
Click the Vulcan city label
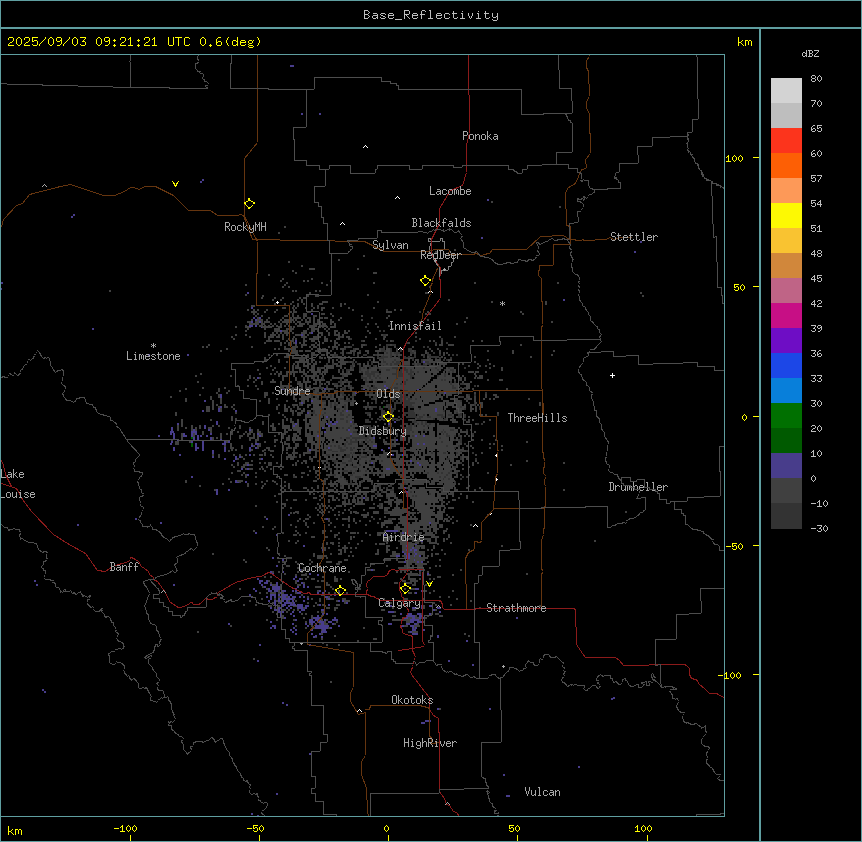[x=543, y=792]
